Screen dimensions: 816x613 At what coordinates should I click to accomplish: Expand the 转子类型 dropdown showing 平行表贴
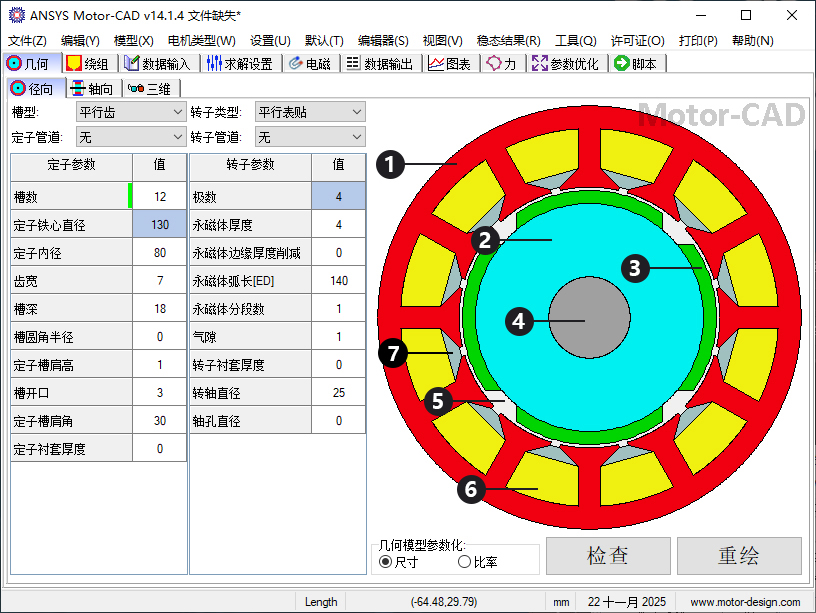pyautogui.click(x=310, y=112)
